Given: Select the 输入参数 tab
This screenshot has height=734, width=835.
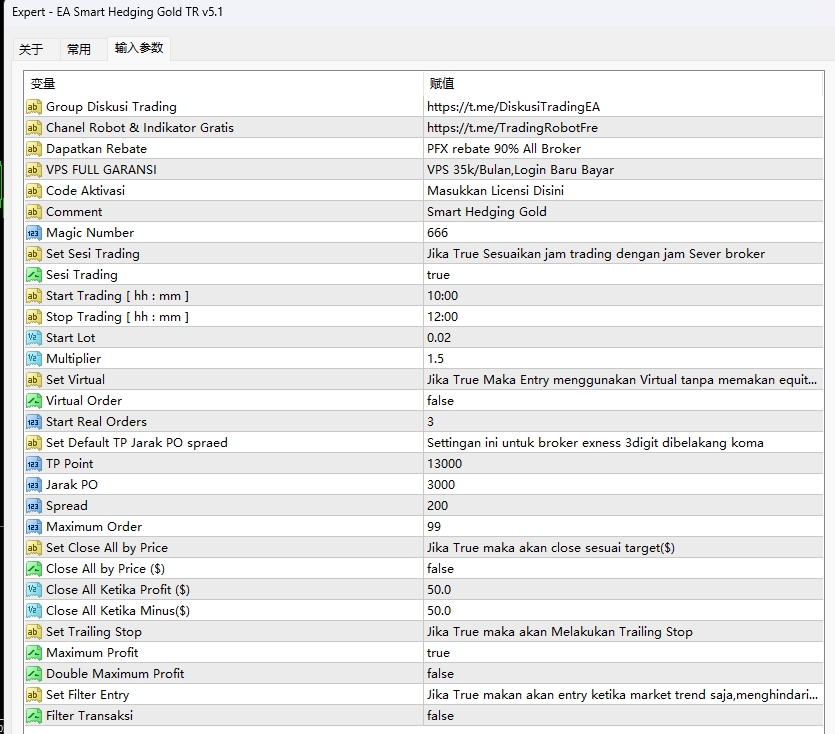Looking at the screenshot, I should pyautogui.click(x=139, y=48).
